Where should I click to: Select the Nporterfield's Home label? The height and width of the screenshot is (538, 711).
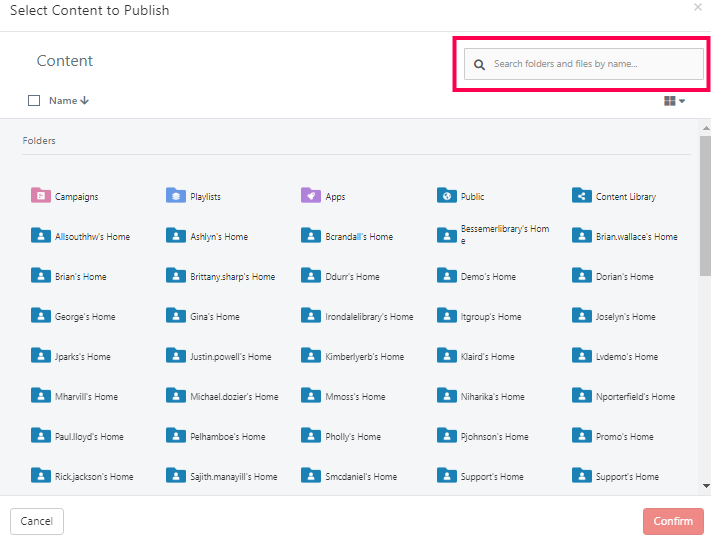[635, 396]
